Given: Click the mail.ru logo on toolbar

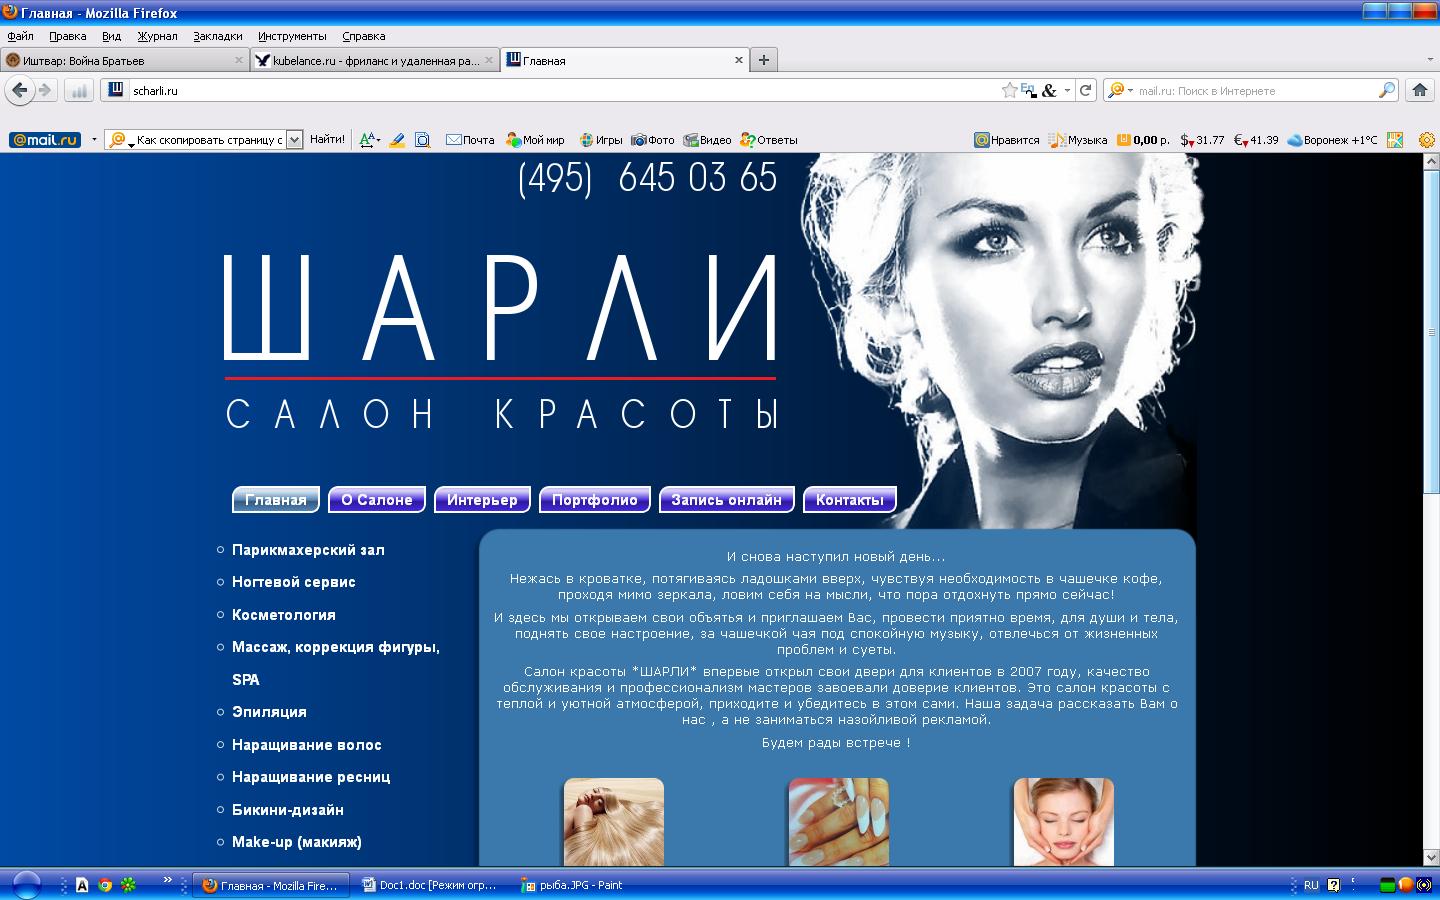Looking at the screenshot, I should pyautogui.click(x=45, y=140).
